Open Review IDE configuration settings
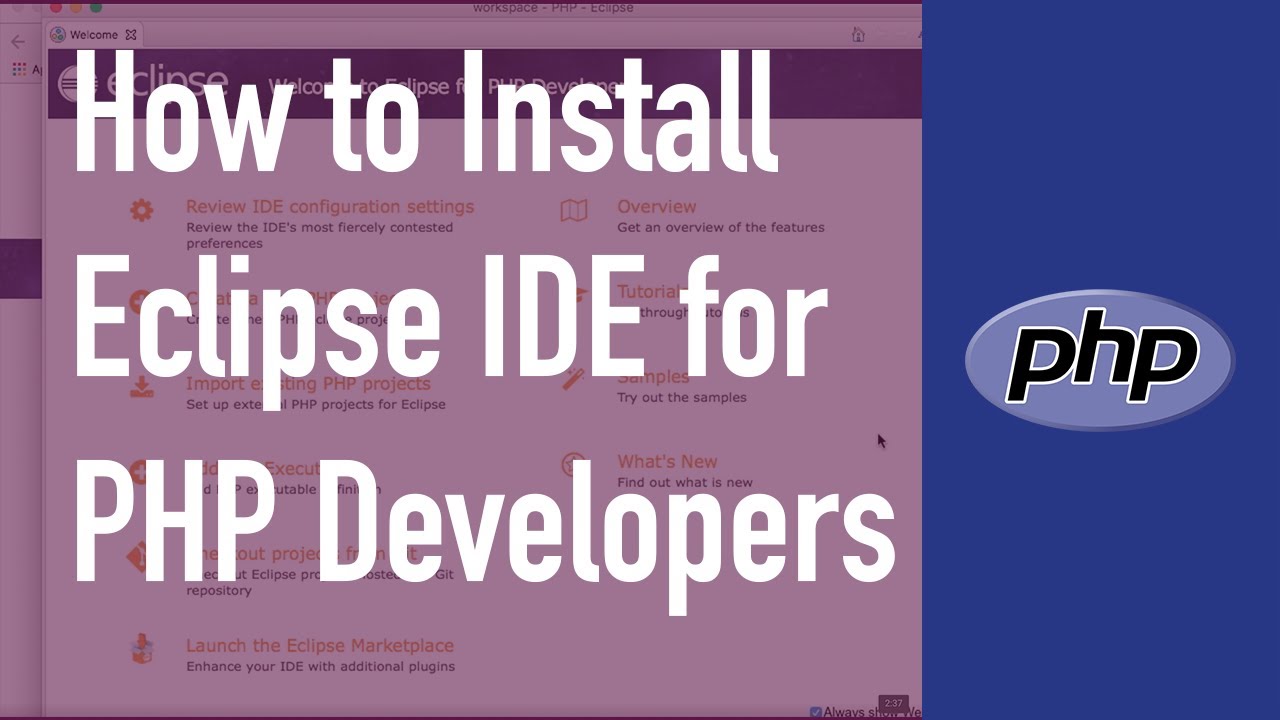This screenshot has width=1280, height=720. pos(330,207)
